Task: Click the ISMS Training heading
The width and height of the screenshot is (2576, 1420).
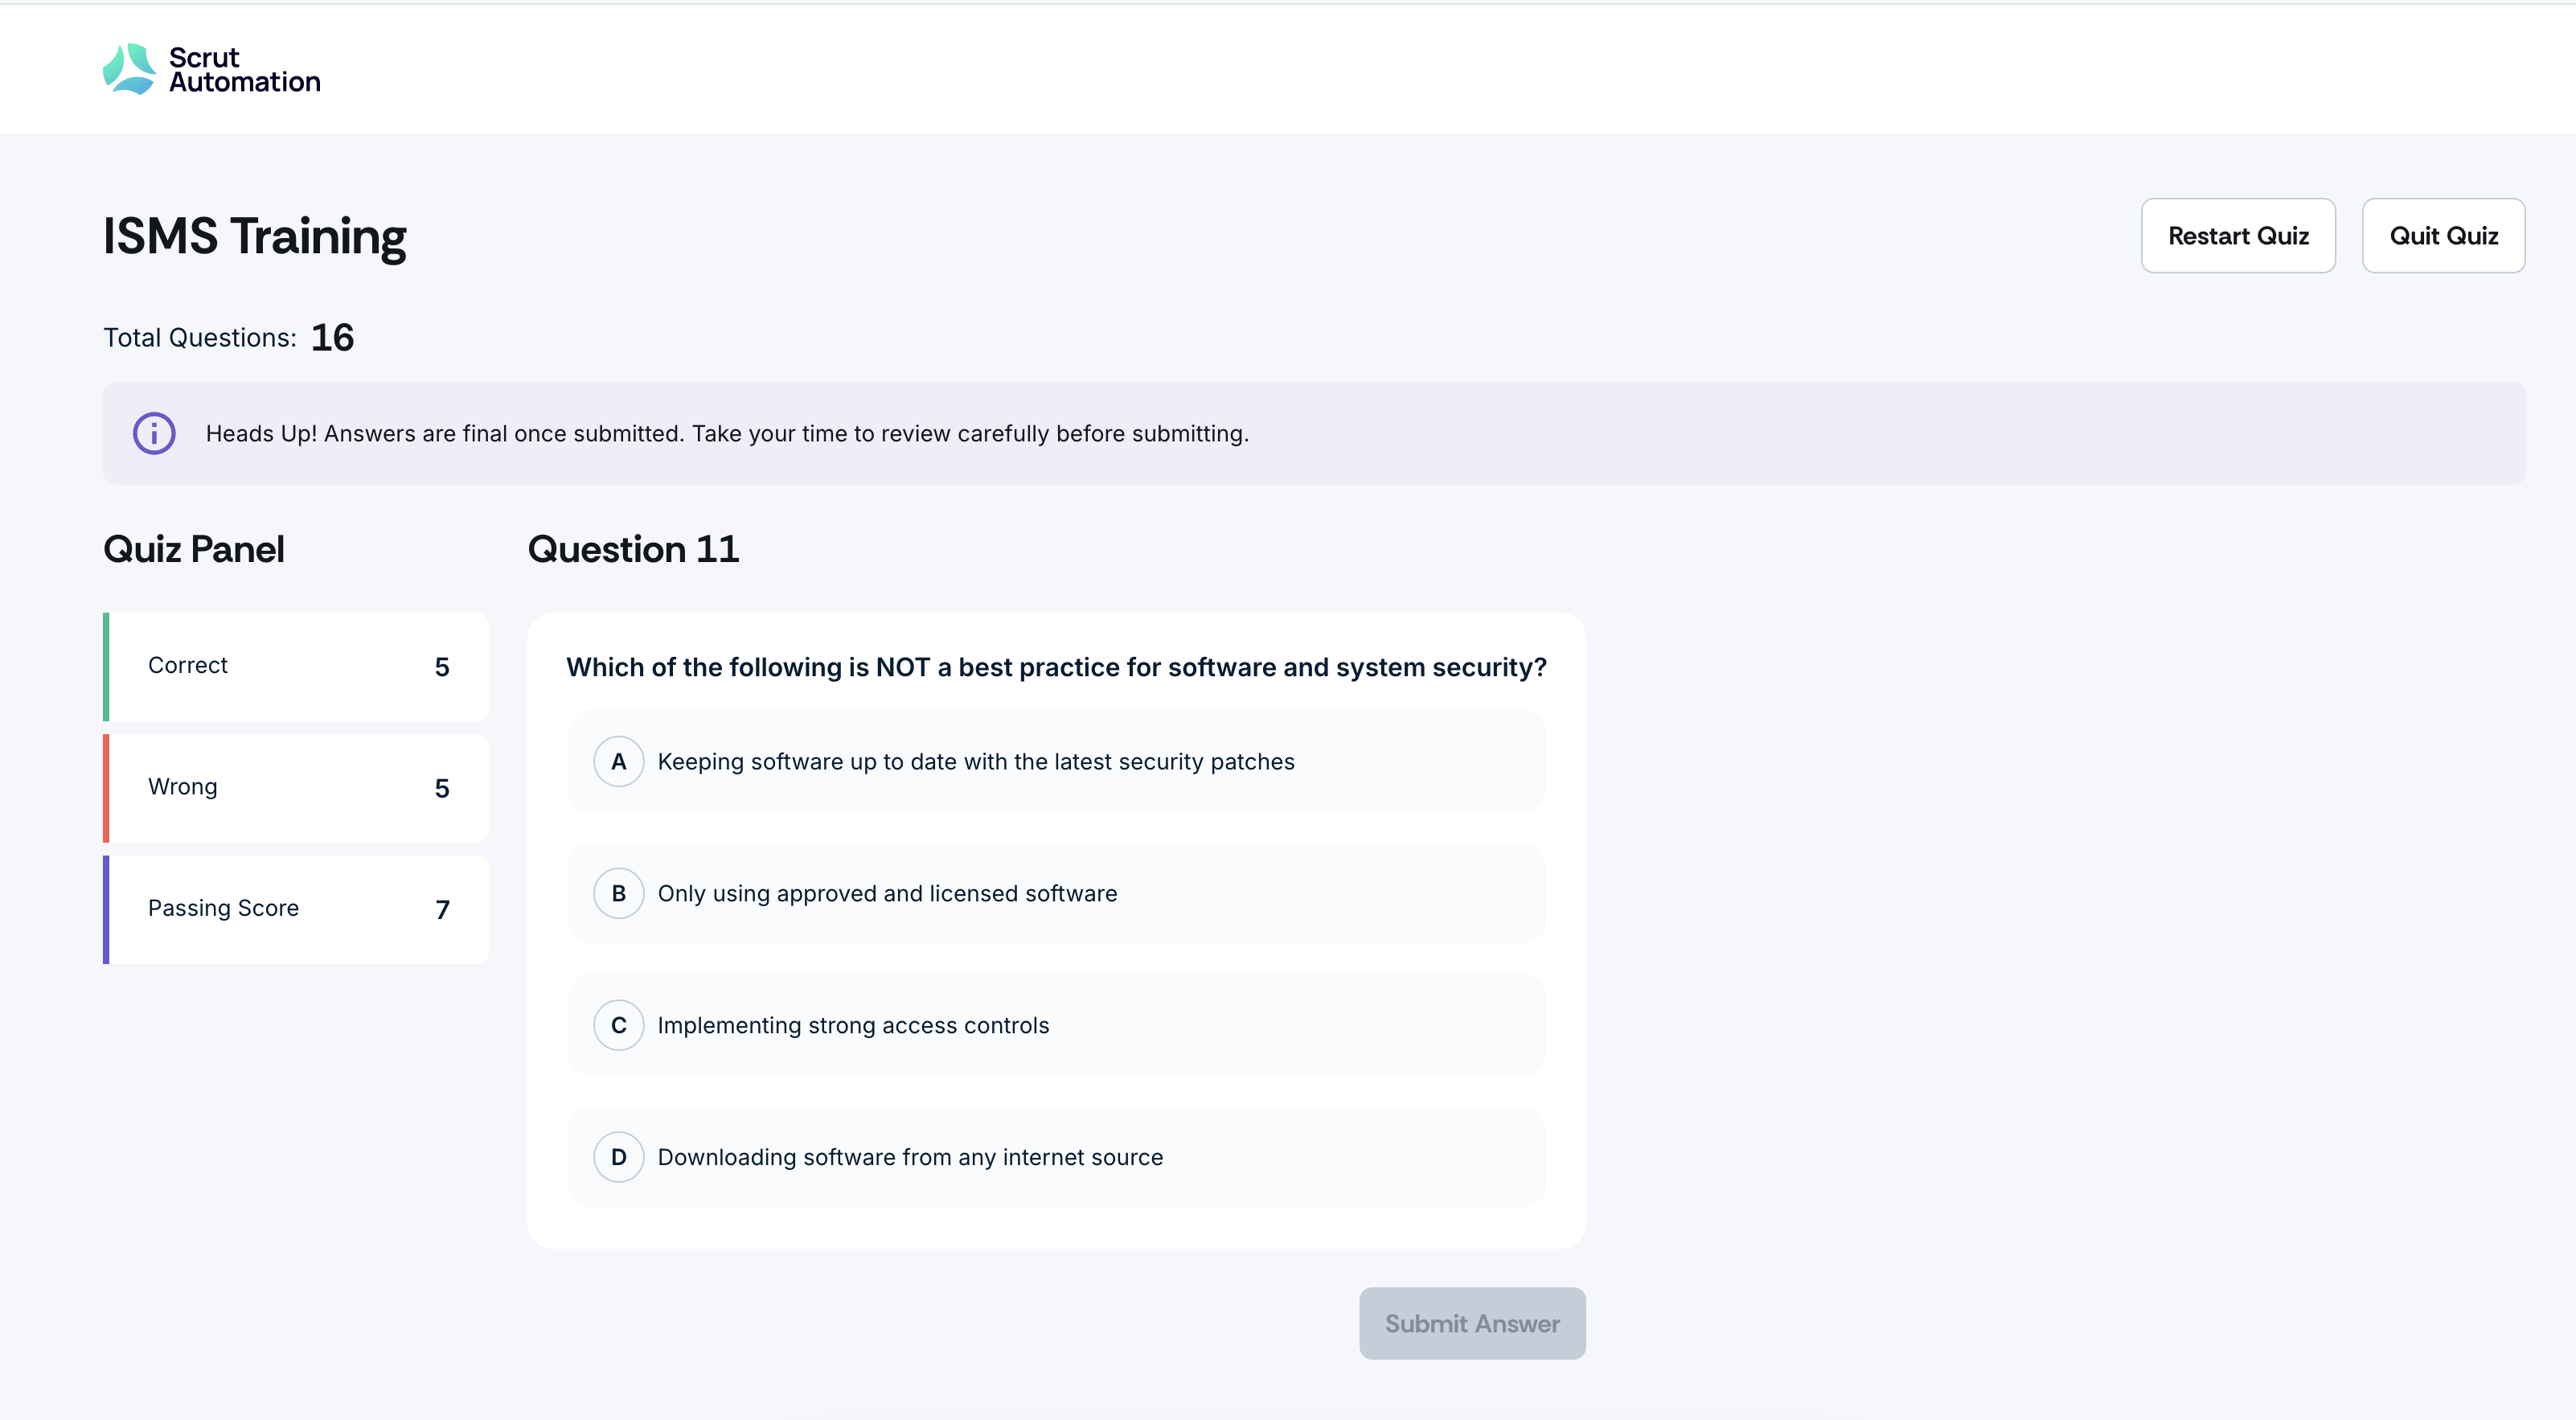Action: point(254,237)
